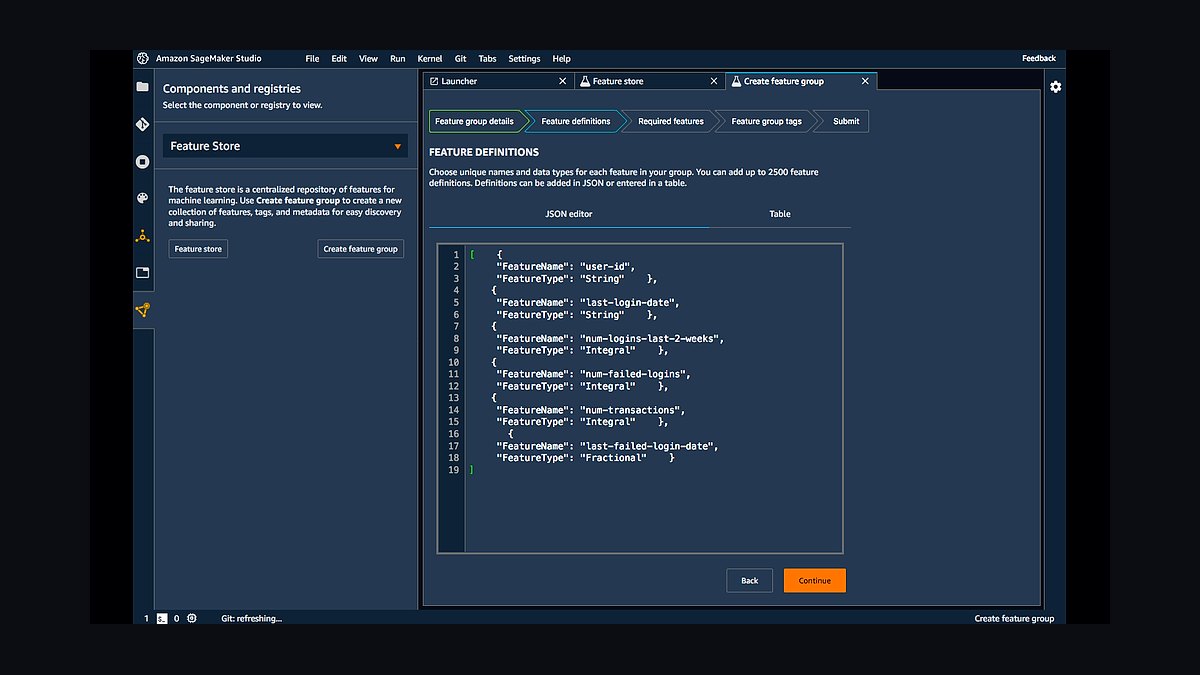Open the Git sidebar icon
This screenshot has width=1200, height=675.
tap(142, 125)
